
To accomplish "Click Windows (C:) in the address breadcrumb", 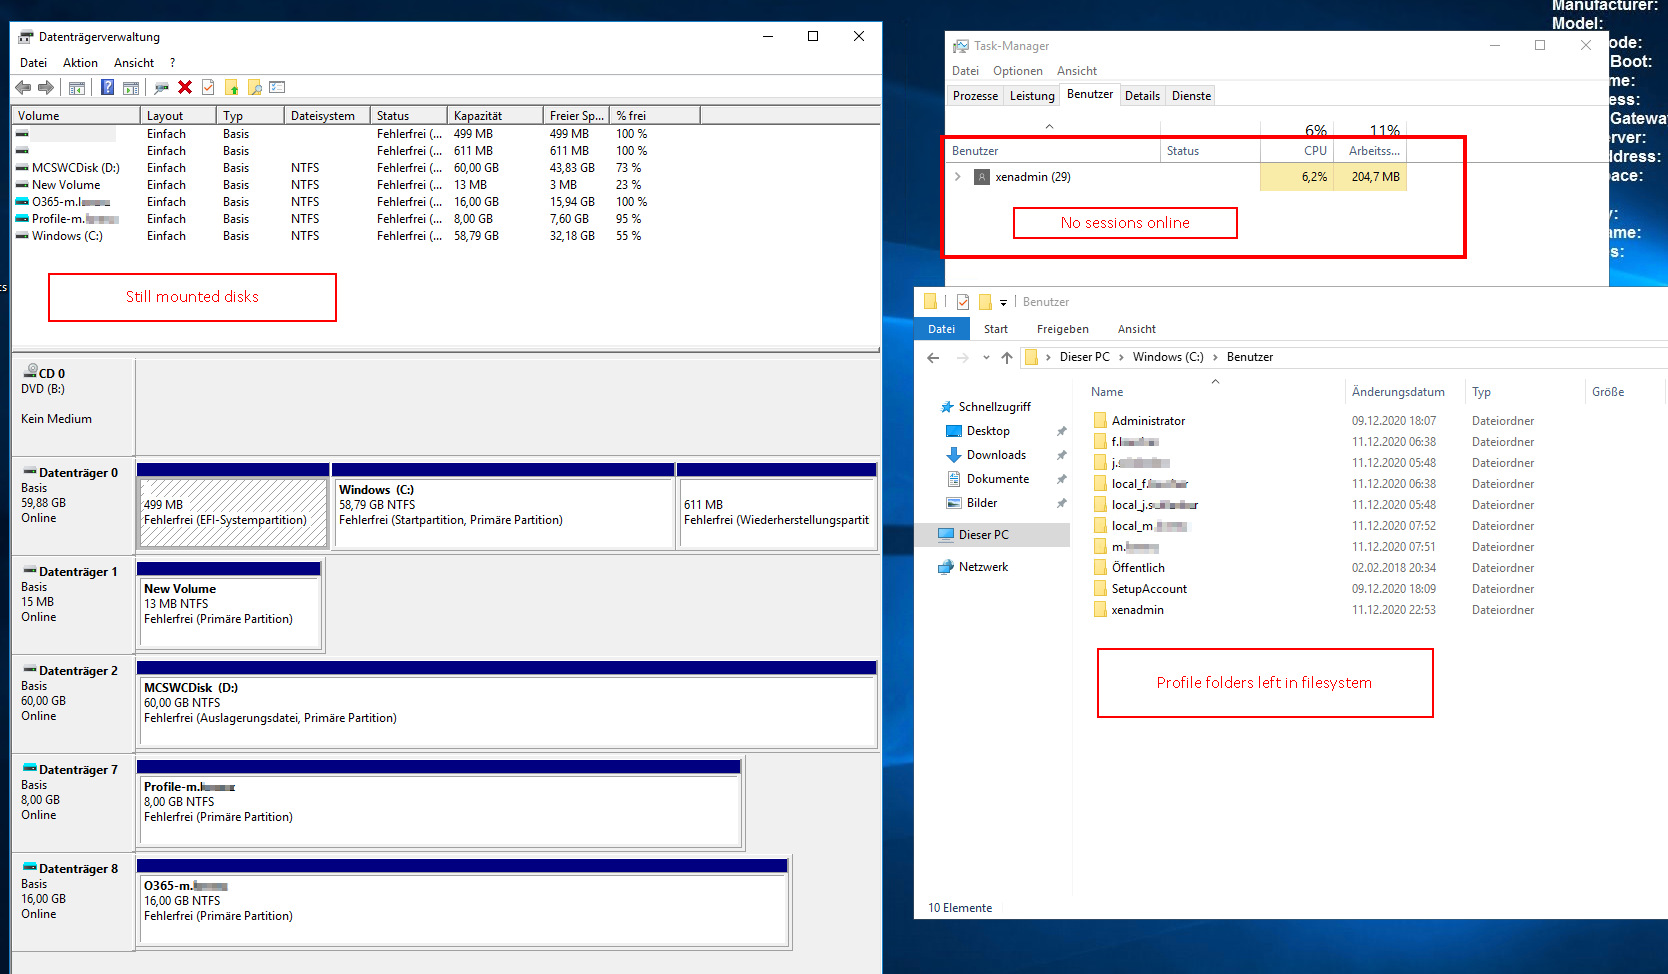I will [1167, 357].
